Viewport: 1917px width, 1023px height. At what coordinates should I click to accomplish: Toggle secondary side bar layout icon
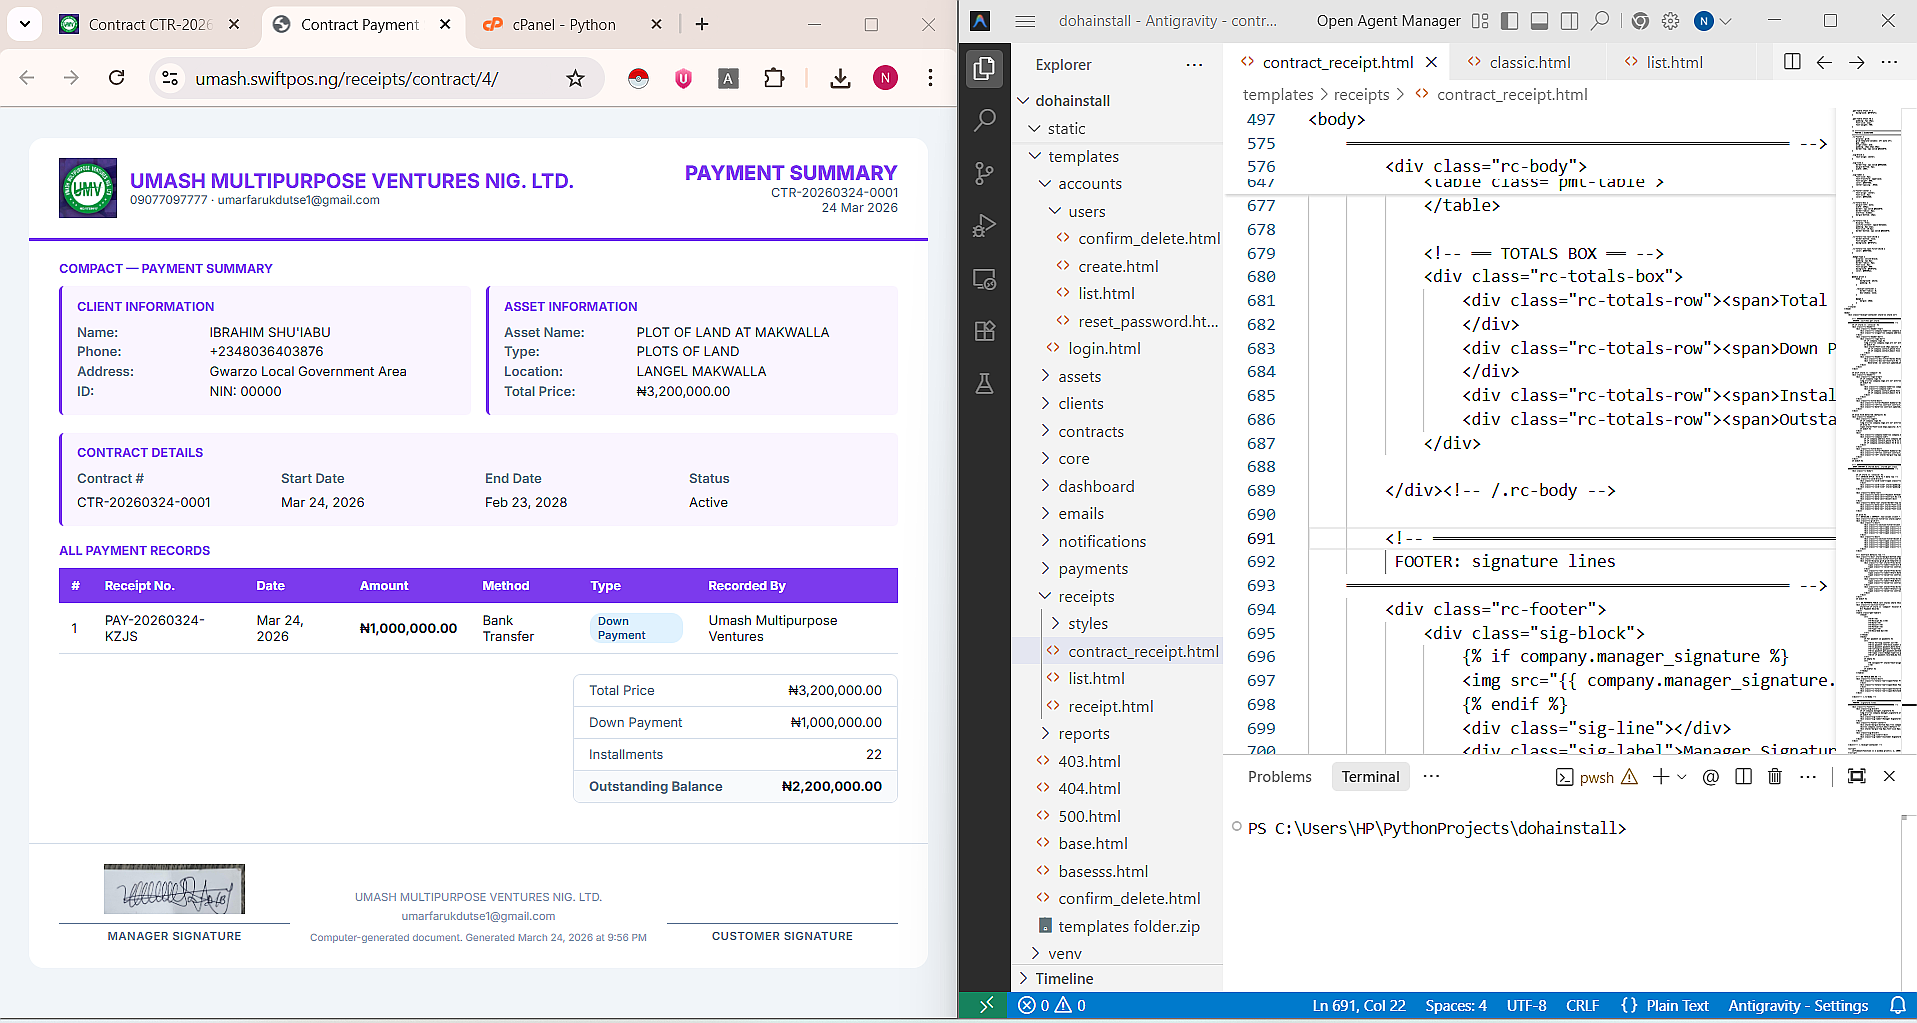[x=1570, y=21]
